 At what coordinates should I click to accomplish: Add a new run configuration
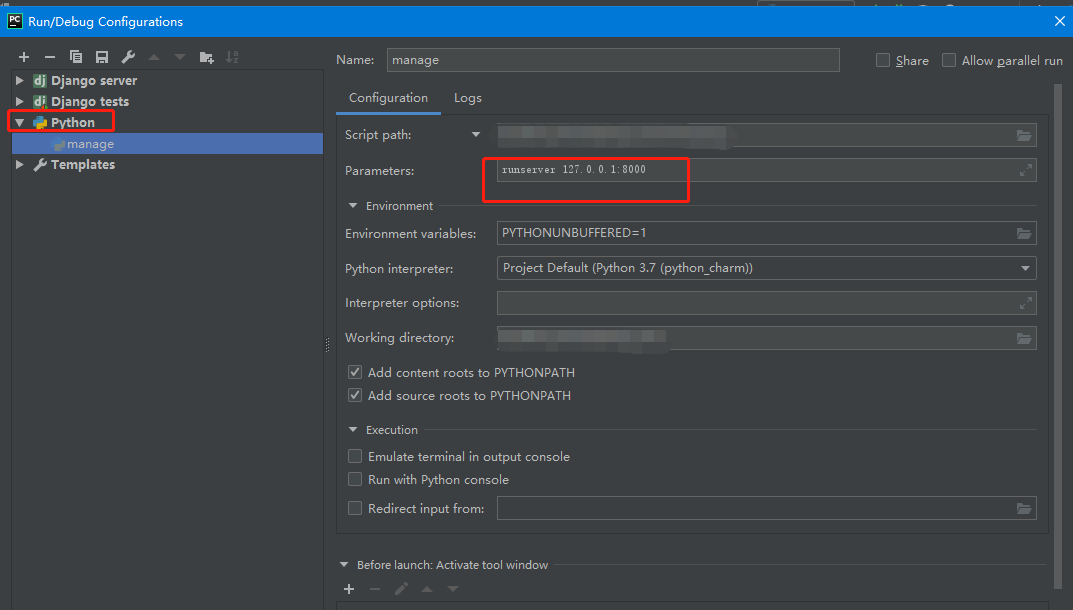pyautogui.click(x=24, y=57)
